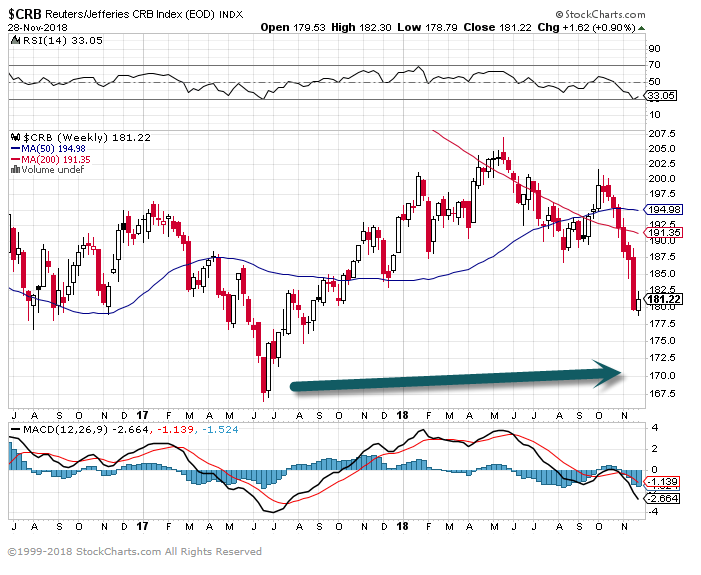Click the 207.5 price axis label
Viewport: 701px width, 575px height.
click(x=662, y=134)
